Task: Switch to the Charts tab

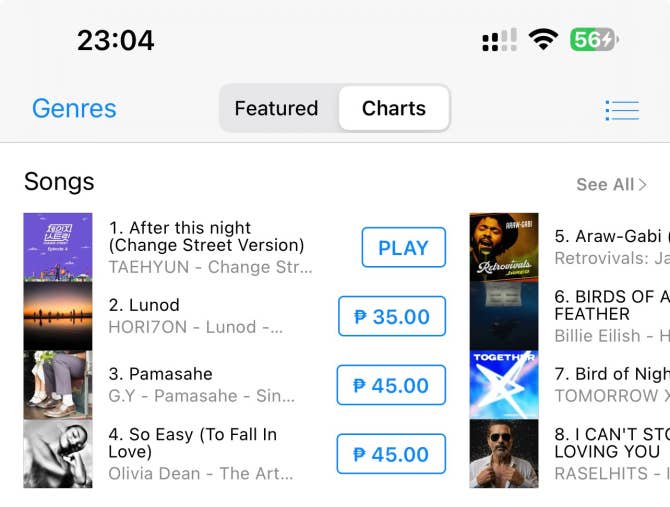Action: pyautogui.click(x=394, y=108)
